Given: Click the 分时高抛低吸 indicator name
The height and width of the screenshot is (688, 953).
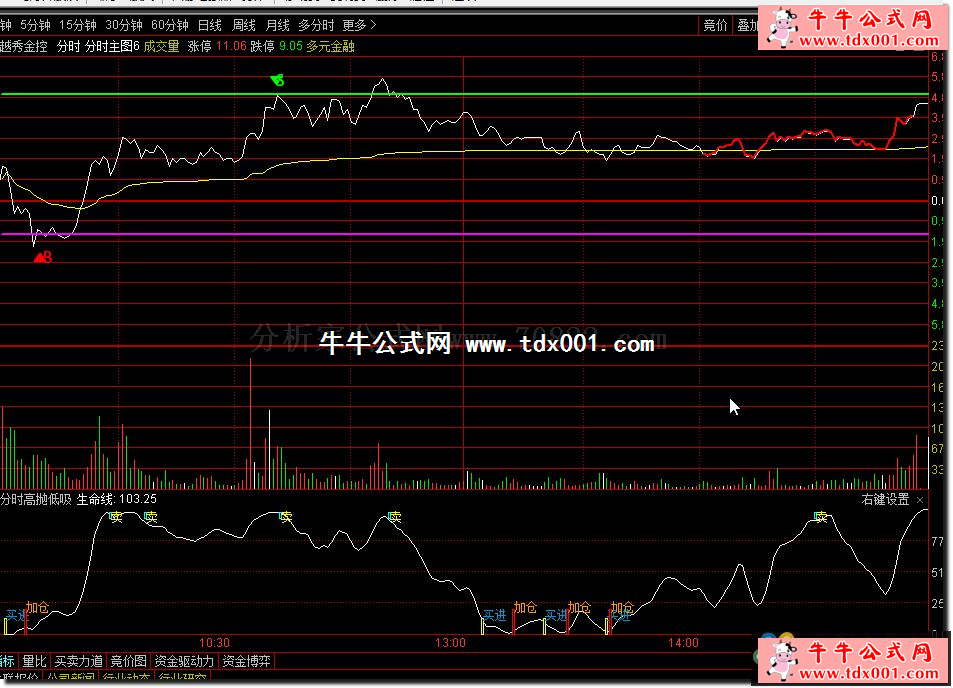Looking at the screenshot, I should 36,499.
